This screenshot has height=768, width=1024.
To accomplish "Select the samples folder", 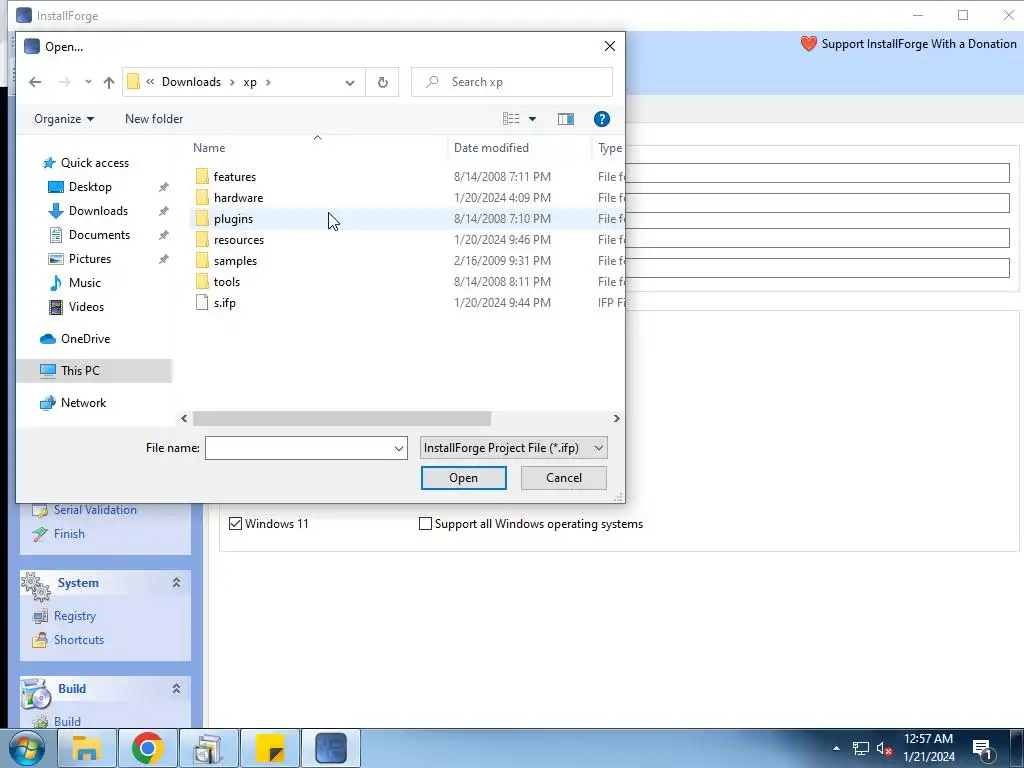I will click(x=235, y=261).
